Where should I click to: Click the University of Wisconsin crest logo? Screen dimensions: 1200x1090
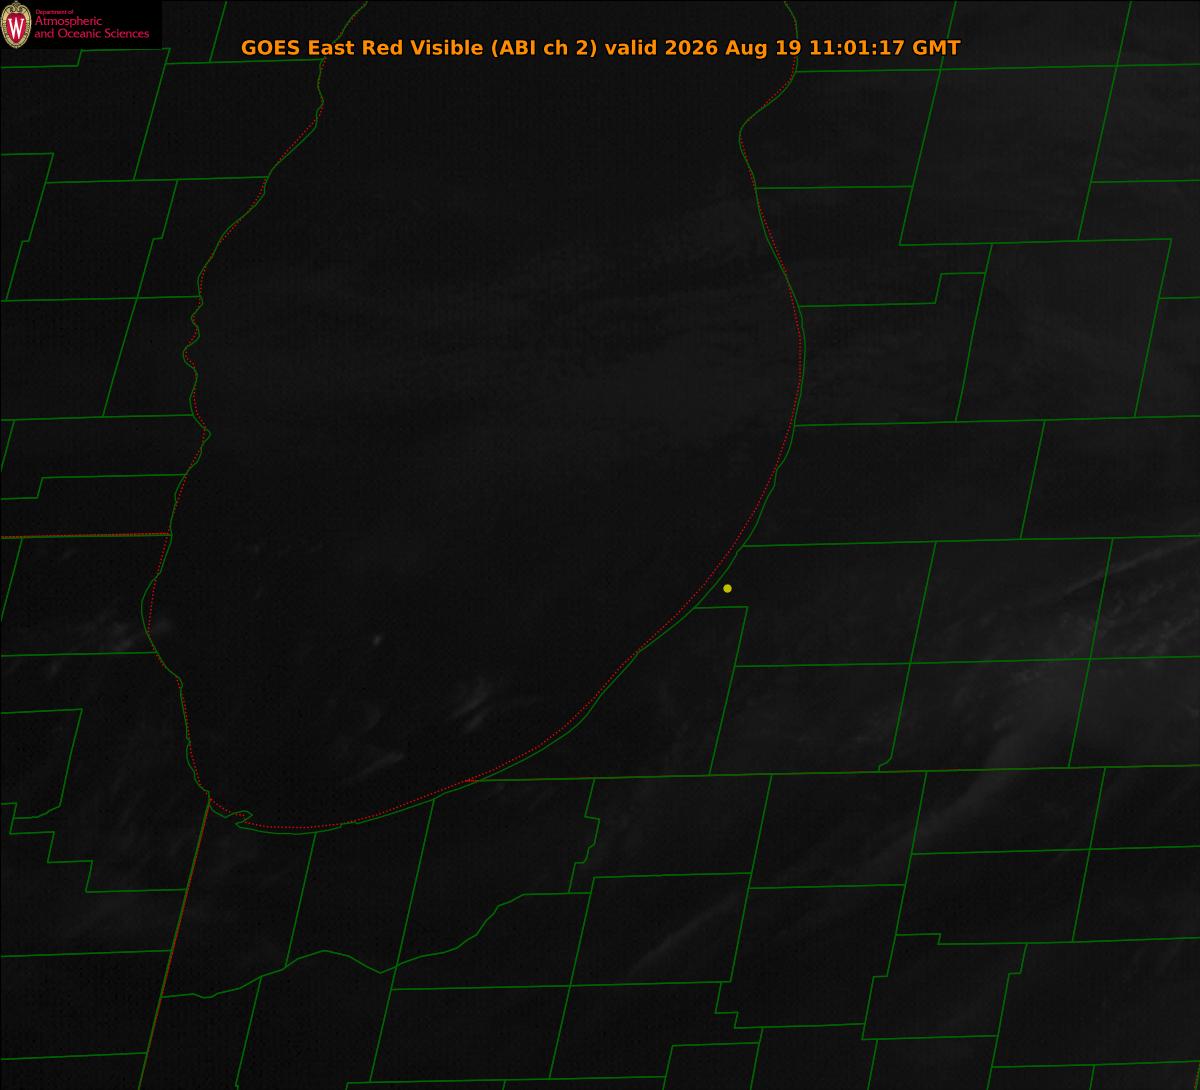15,25
